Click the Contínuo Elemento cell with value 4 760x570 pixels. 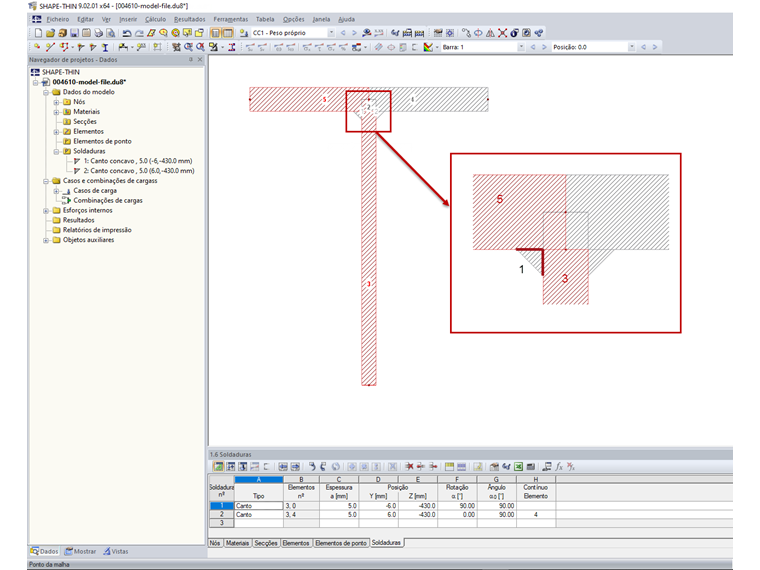(536, 514)
